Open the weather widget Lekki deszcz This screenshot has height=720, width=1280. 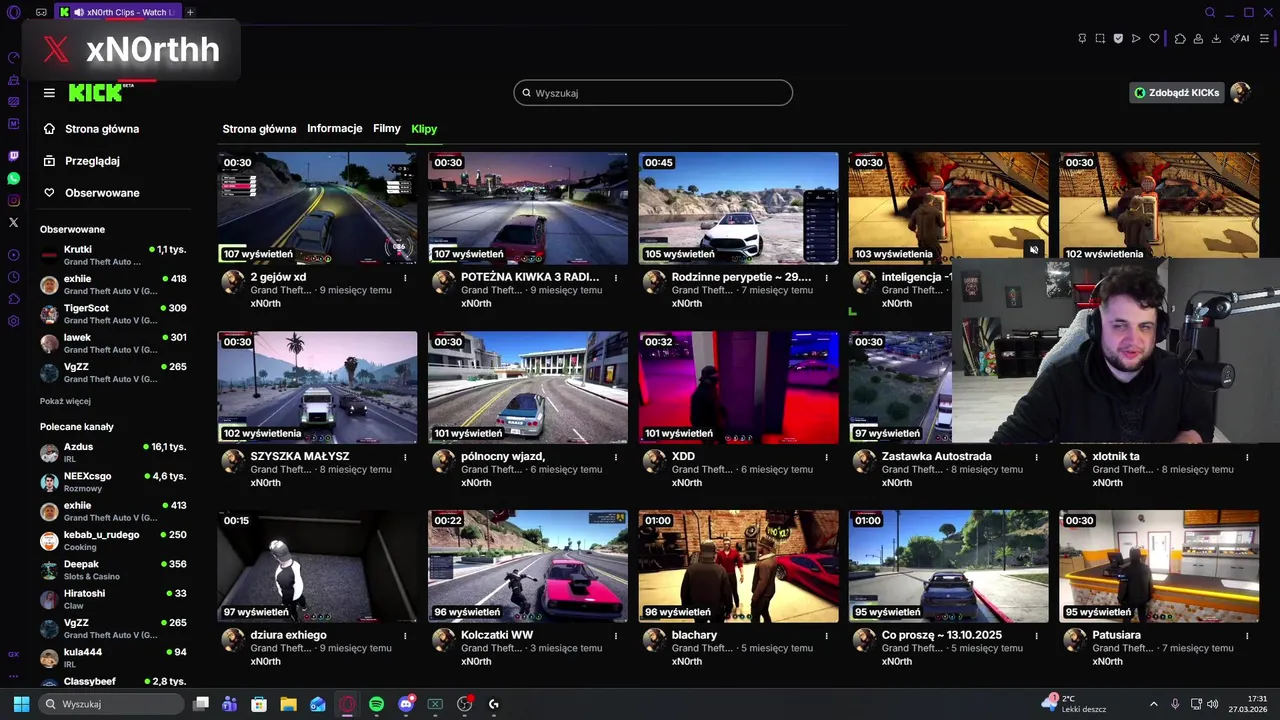(1072, 704)
